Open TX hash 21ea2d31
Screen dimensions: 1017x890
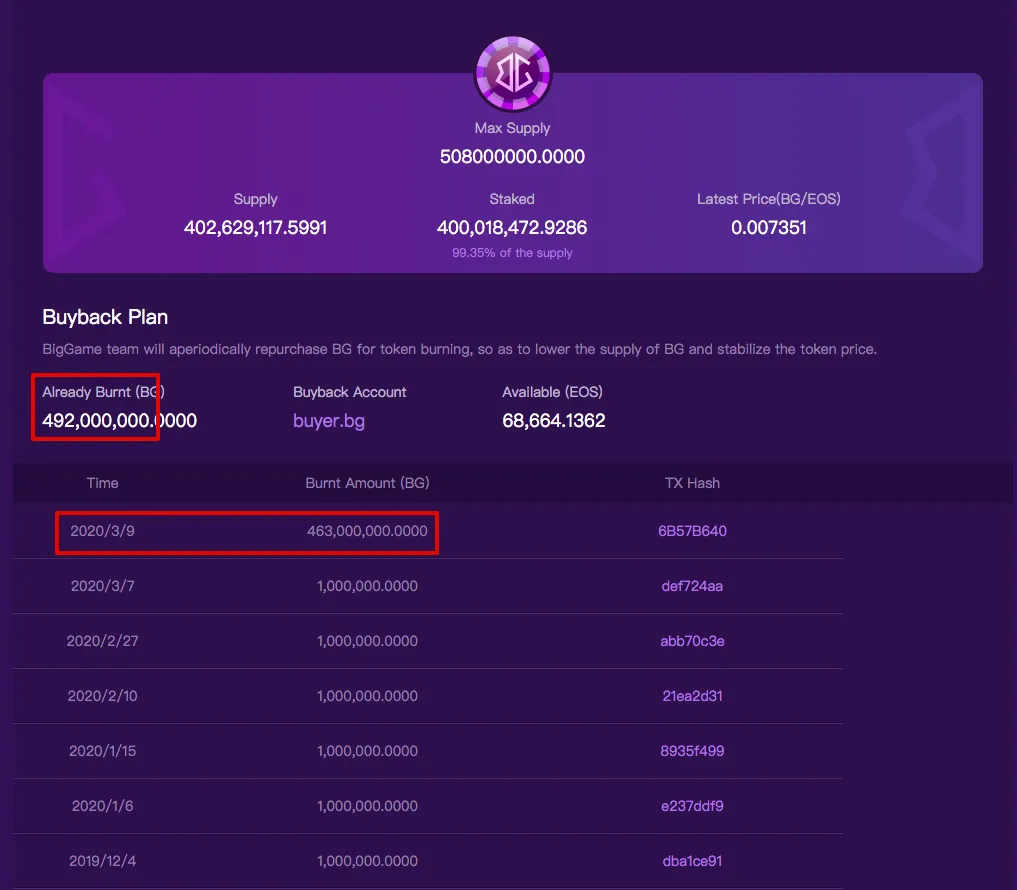click(x=692, y=696)
